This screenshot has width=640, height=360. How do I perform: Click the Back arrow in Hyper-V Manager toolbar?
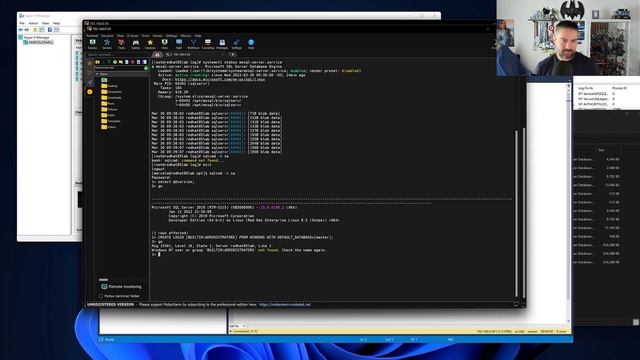(20, 30)
